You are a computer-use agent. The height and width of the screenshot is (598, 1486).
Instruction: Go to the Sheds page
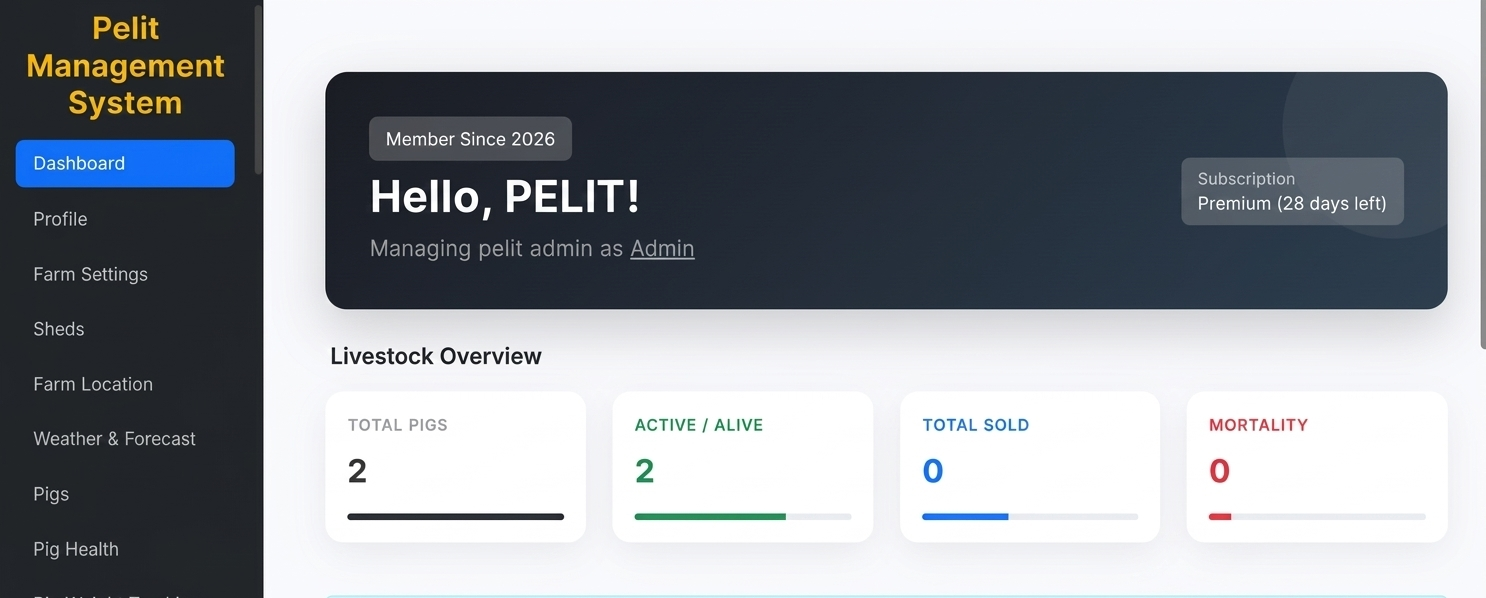pyautogui.click(x=58, y=328)
